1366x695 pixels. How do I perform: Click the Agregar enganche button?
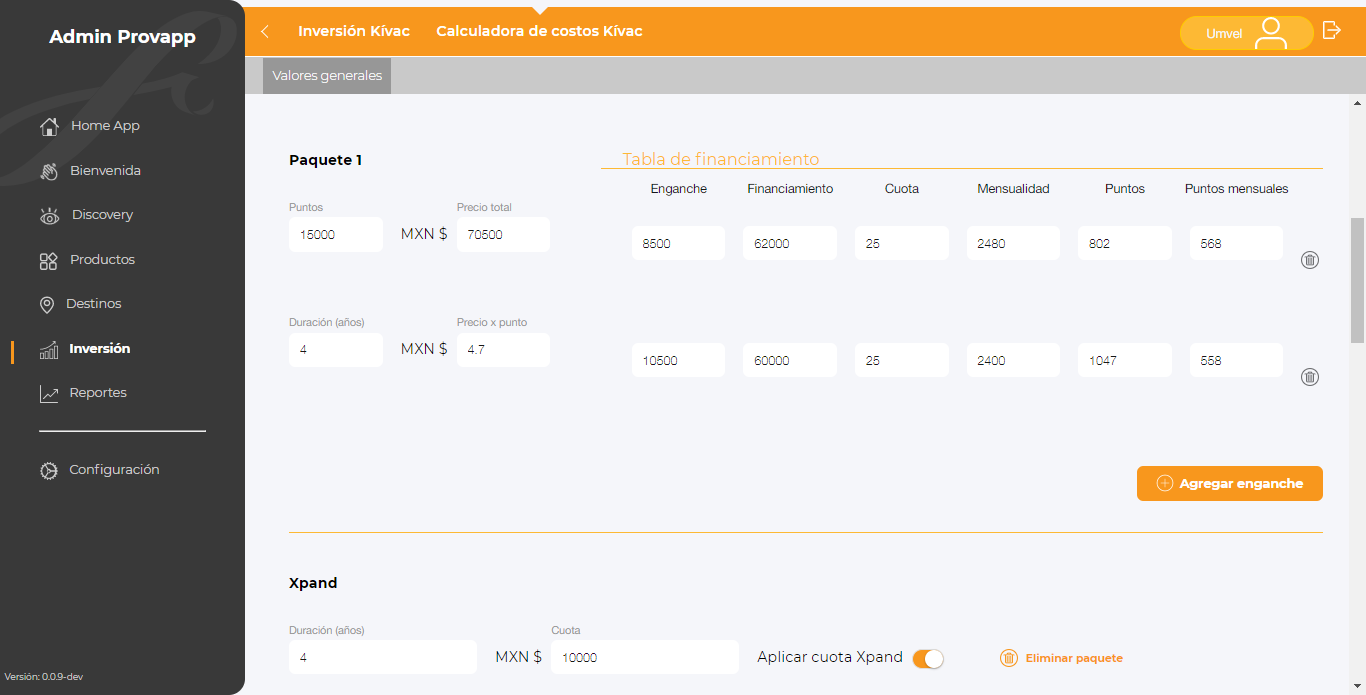pyautogui.click(x=1229, y=483)
